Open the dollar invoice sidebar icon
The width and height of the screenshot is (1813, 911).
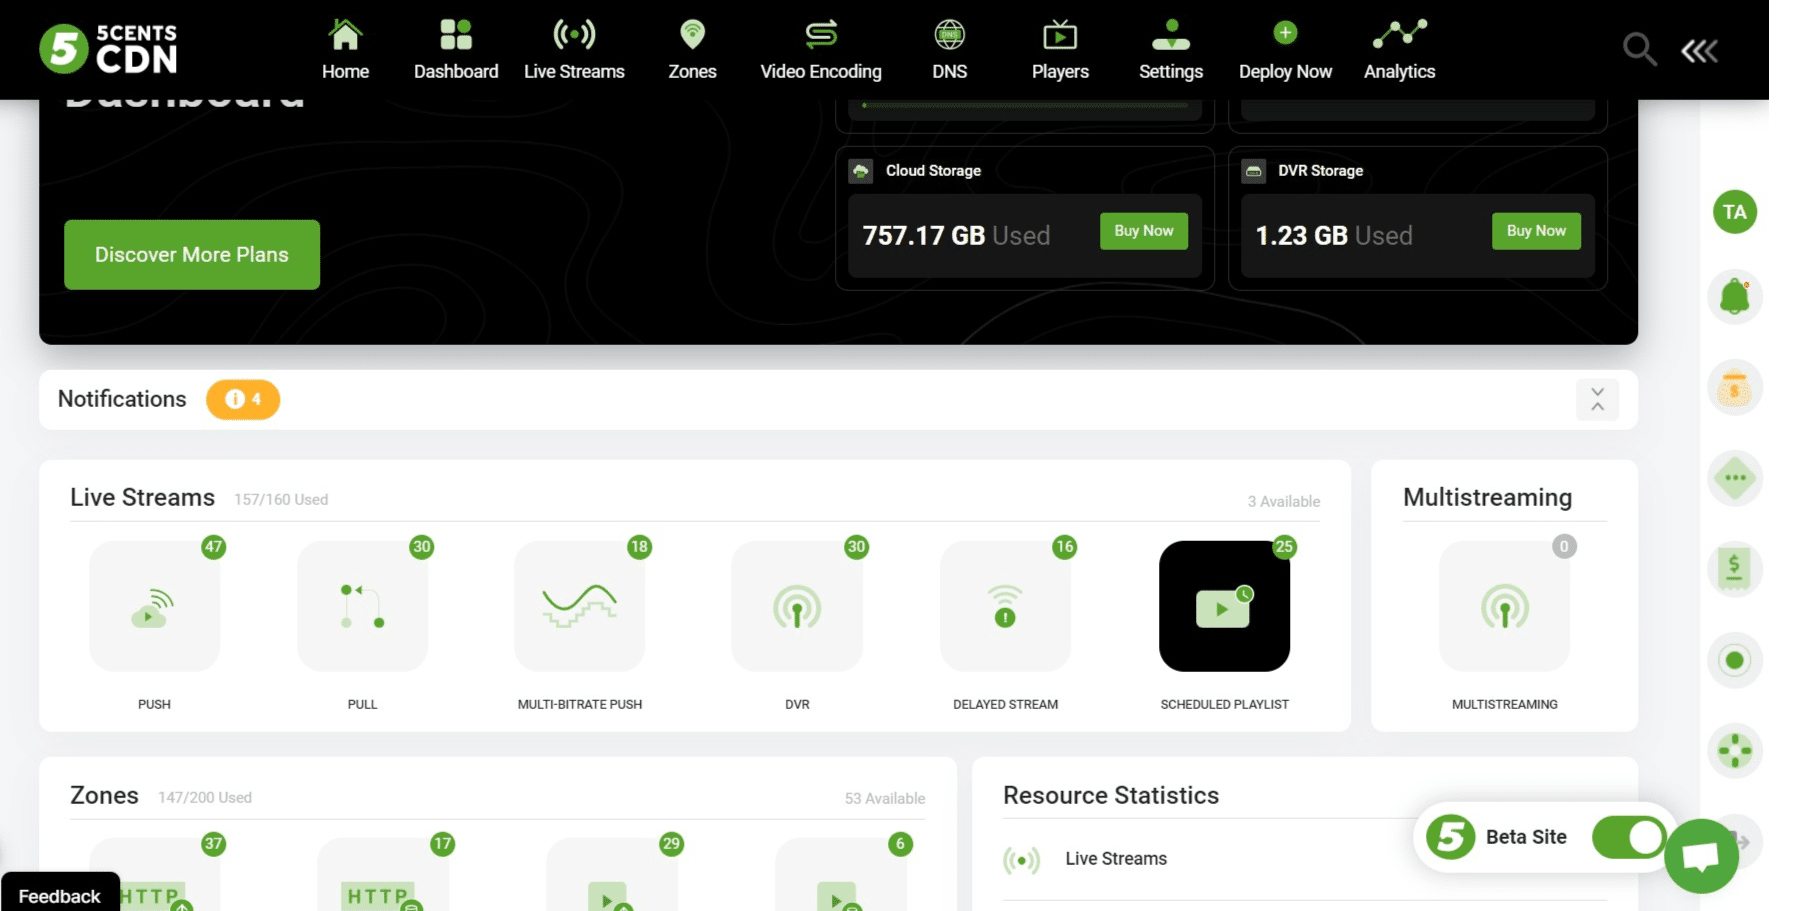coord(1735,569)
